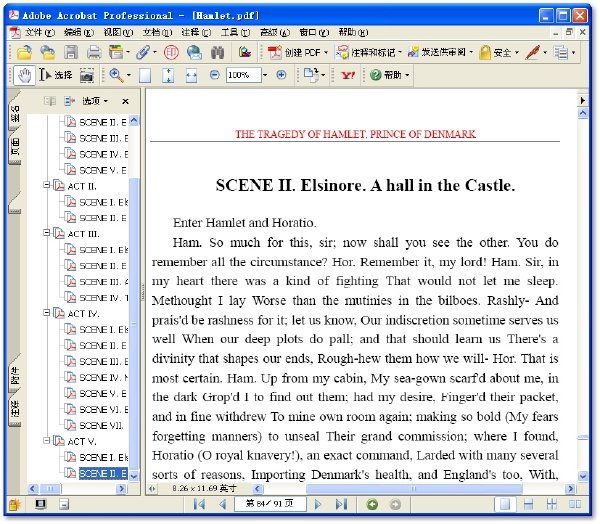The height and width of the screenshot is (524, 600).
Task: Choose the text Select tool
Action: click(56, 75)
